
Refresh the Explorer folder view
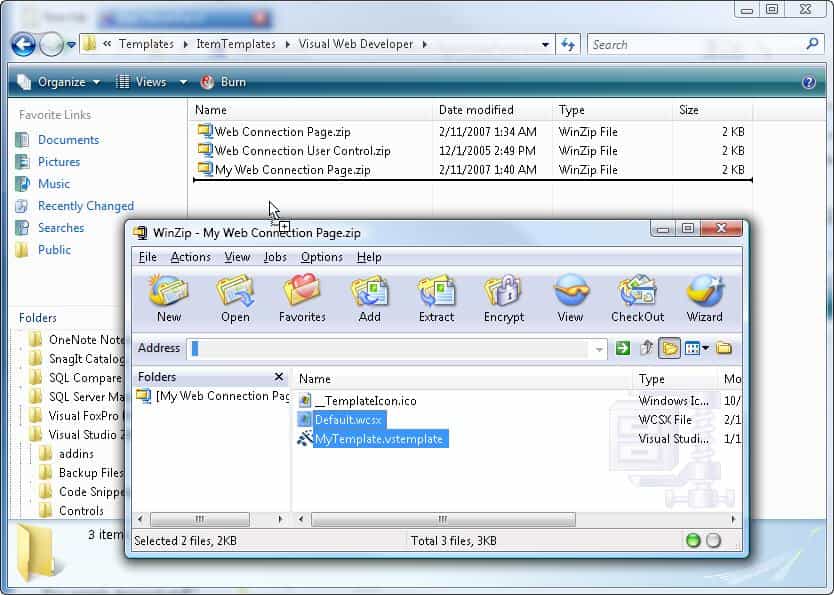568,45
